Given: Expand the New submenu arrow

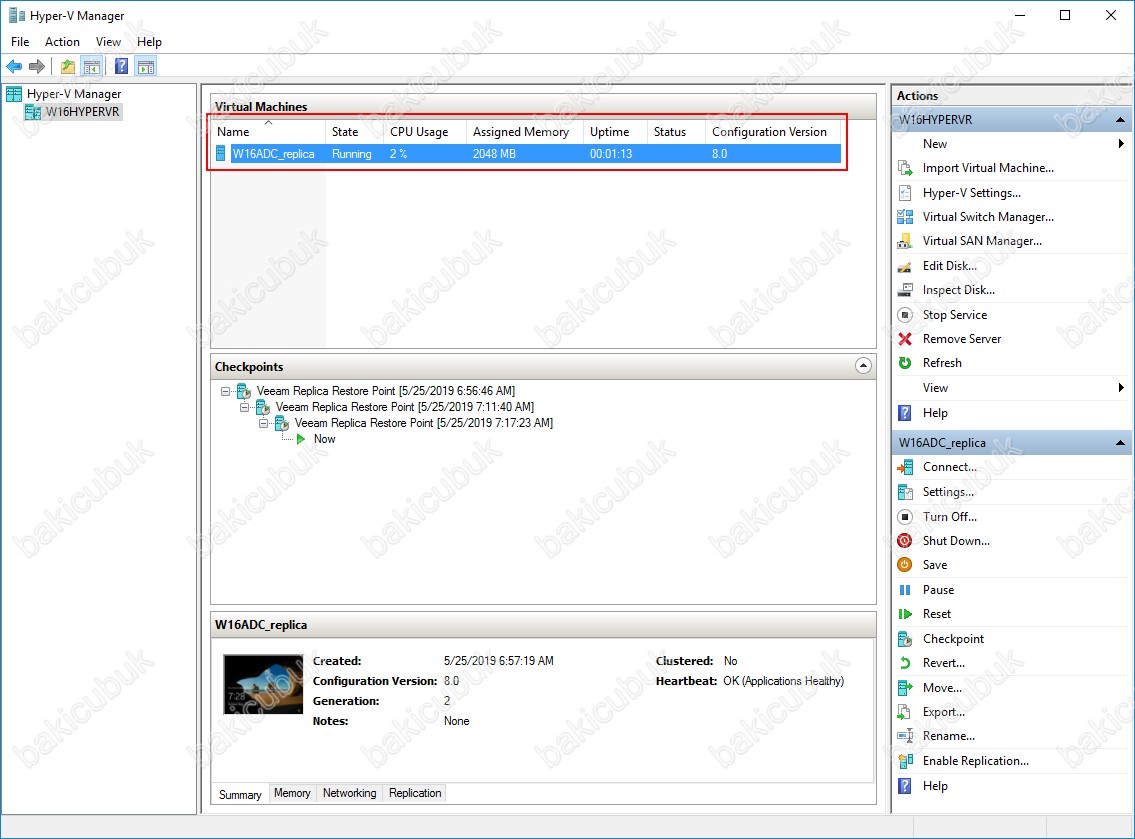Looking at the screenshot, I should (x=1121, y=143).
